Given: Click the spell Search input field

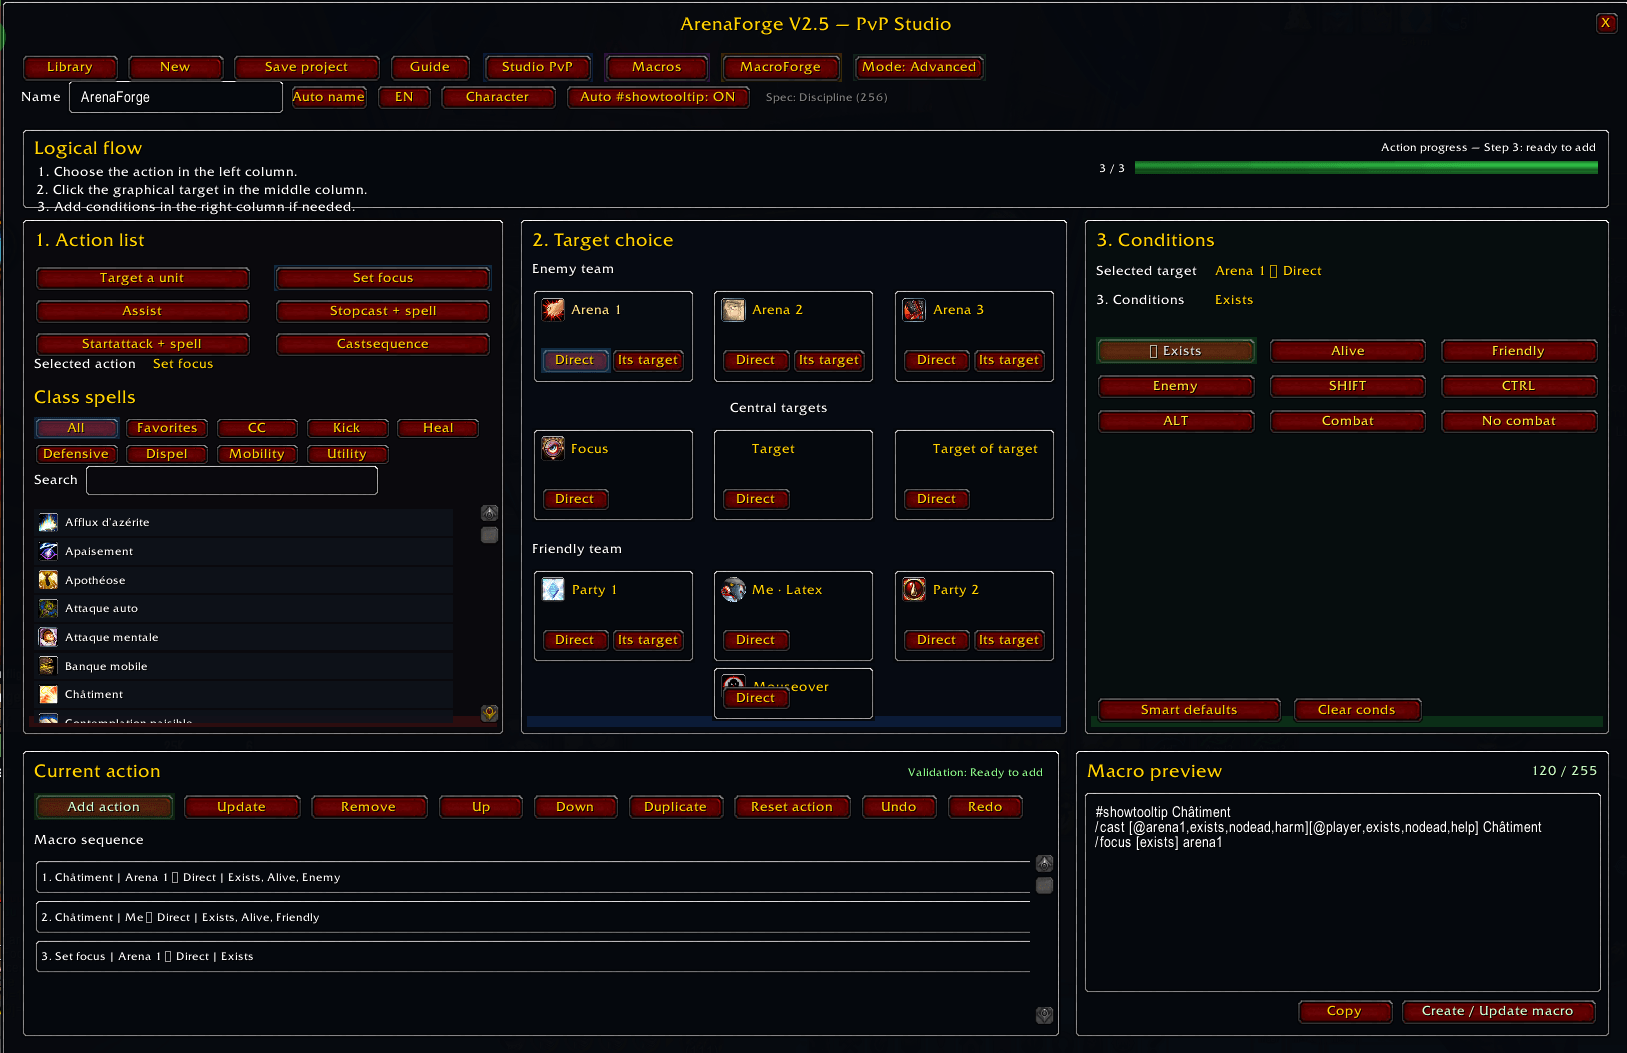Looking at the screenshot, I should coord(232,480).
